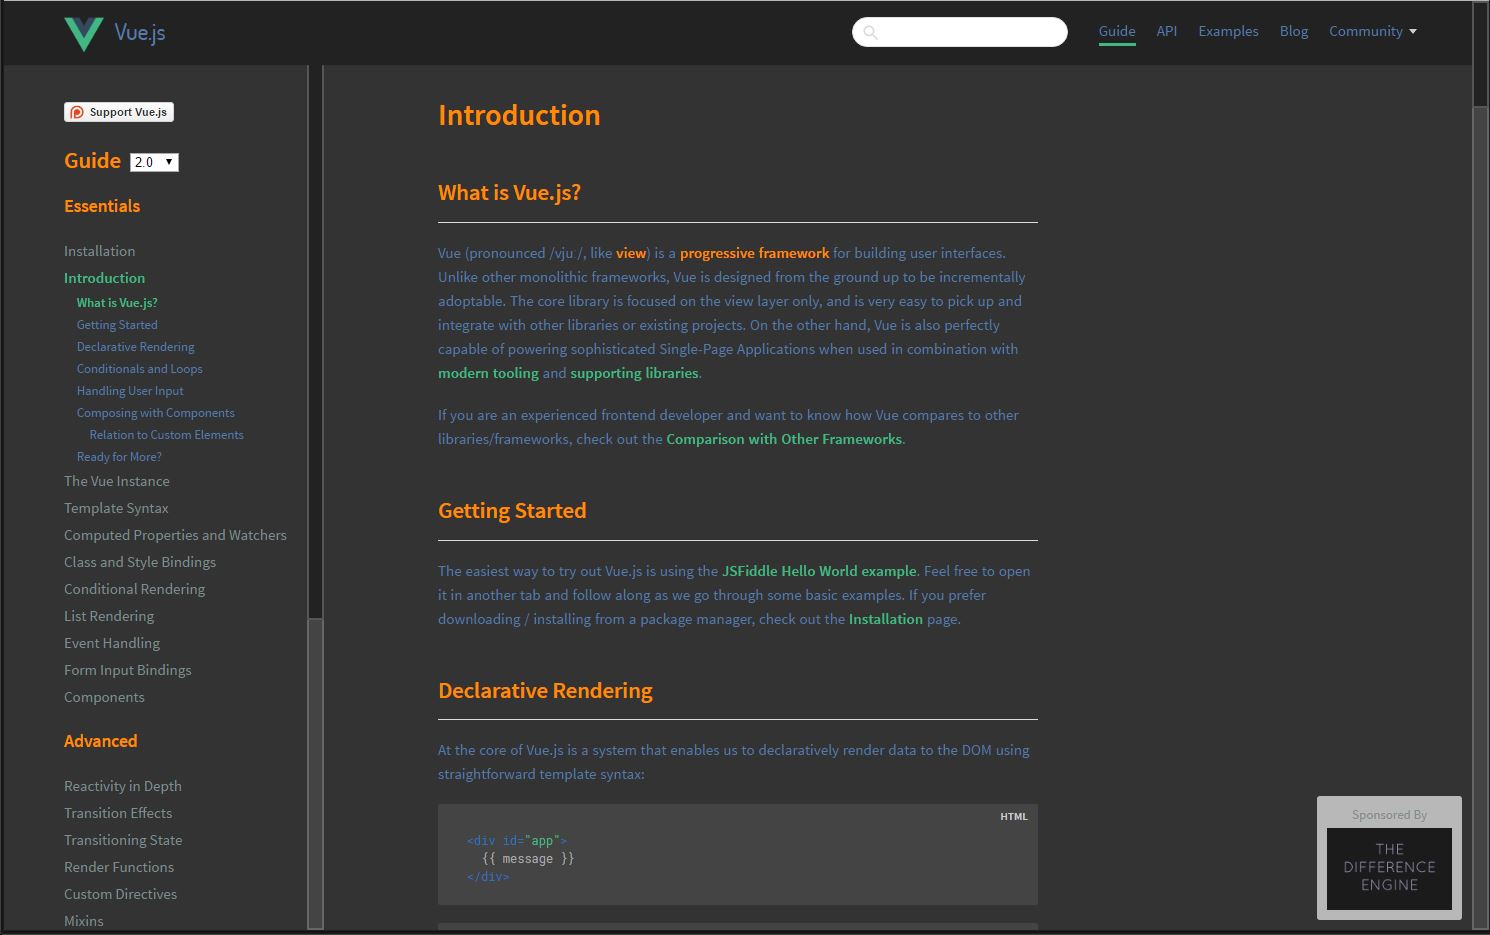
Task: Open Computed Properties and Watchers page
Action: pos(175,535)
